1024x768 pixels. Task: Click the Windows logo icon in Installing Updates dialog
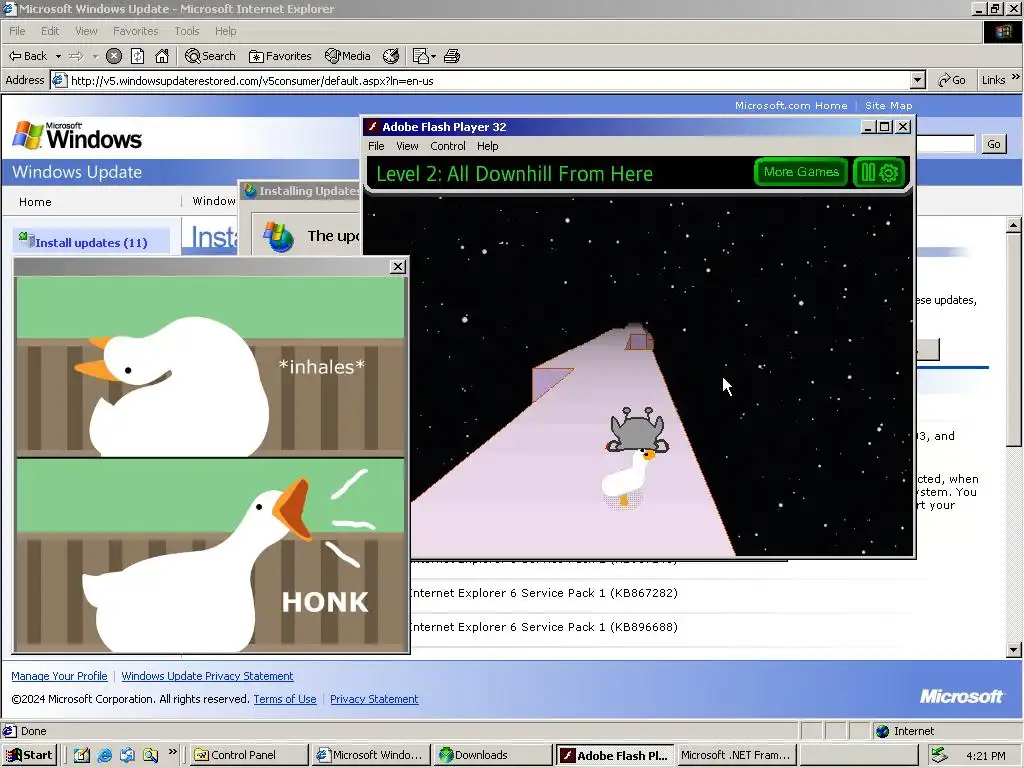279,236
